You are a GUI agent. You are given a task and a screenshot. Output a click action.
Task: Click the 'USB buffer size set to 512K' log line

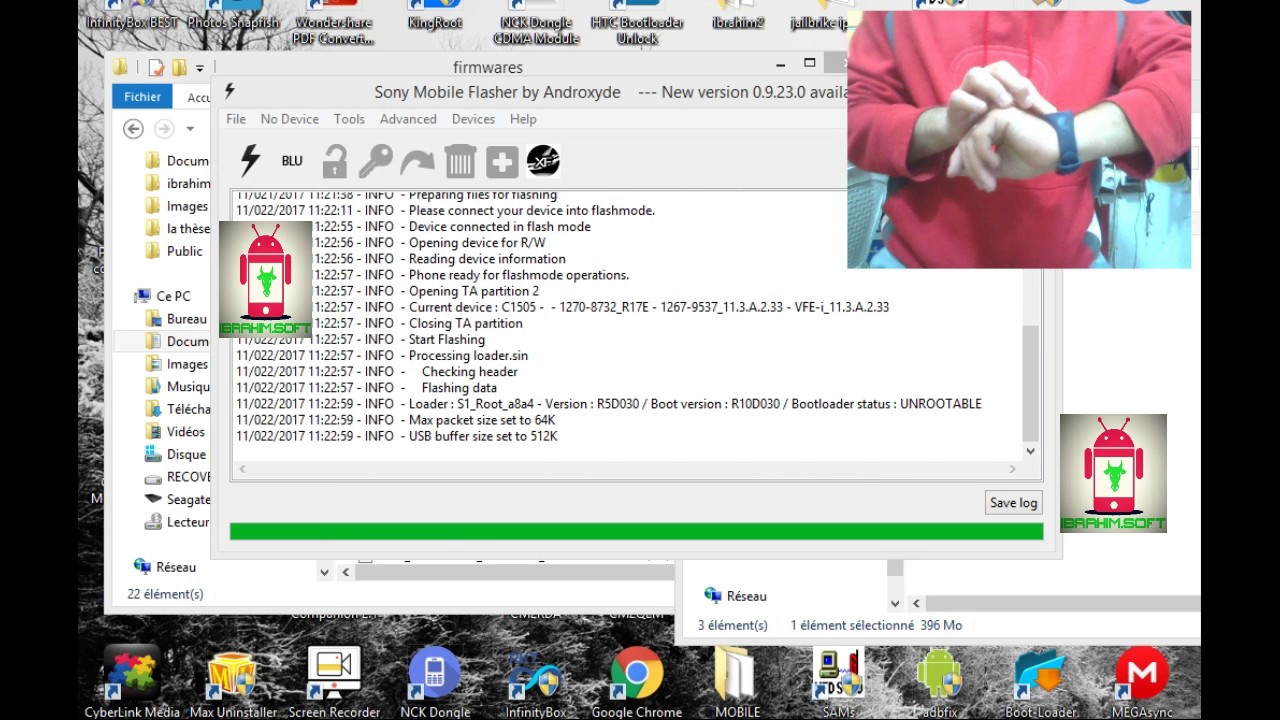(397, 436)
